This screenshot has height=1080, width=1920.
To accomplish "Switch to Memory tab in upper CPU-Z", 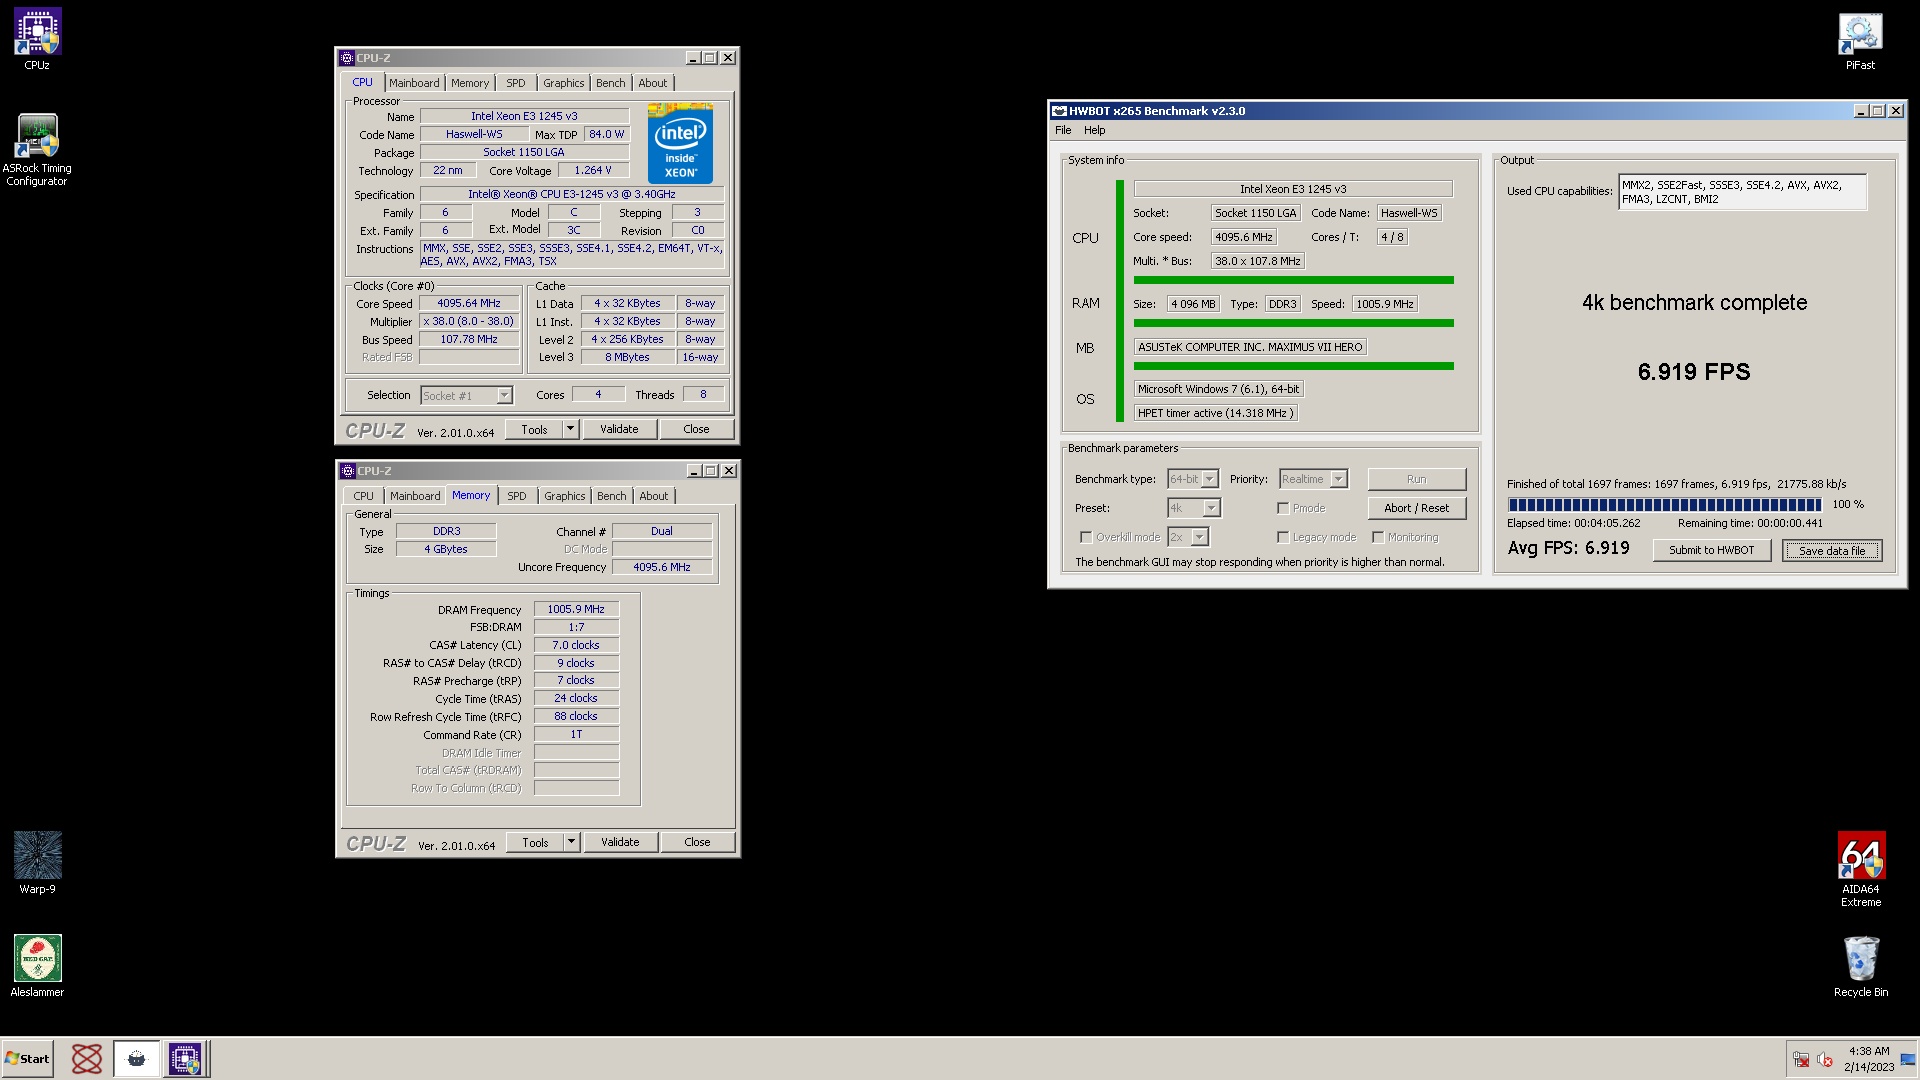I will pos(470,83).
